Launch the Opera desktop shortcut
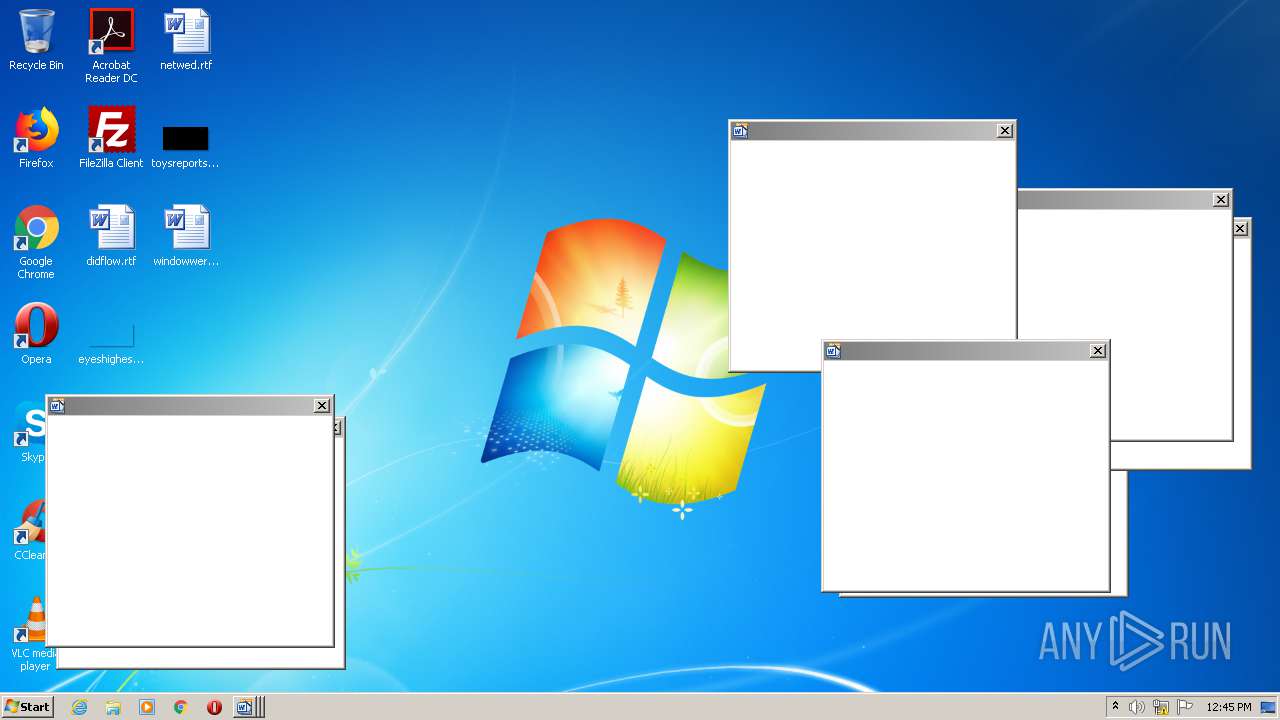The width and height of the screenshot is (1280, 720). pos(36,333)
